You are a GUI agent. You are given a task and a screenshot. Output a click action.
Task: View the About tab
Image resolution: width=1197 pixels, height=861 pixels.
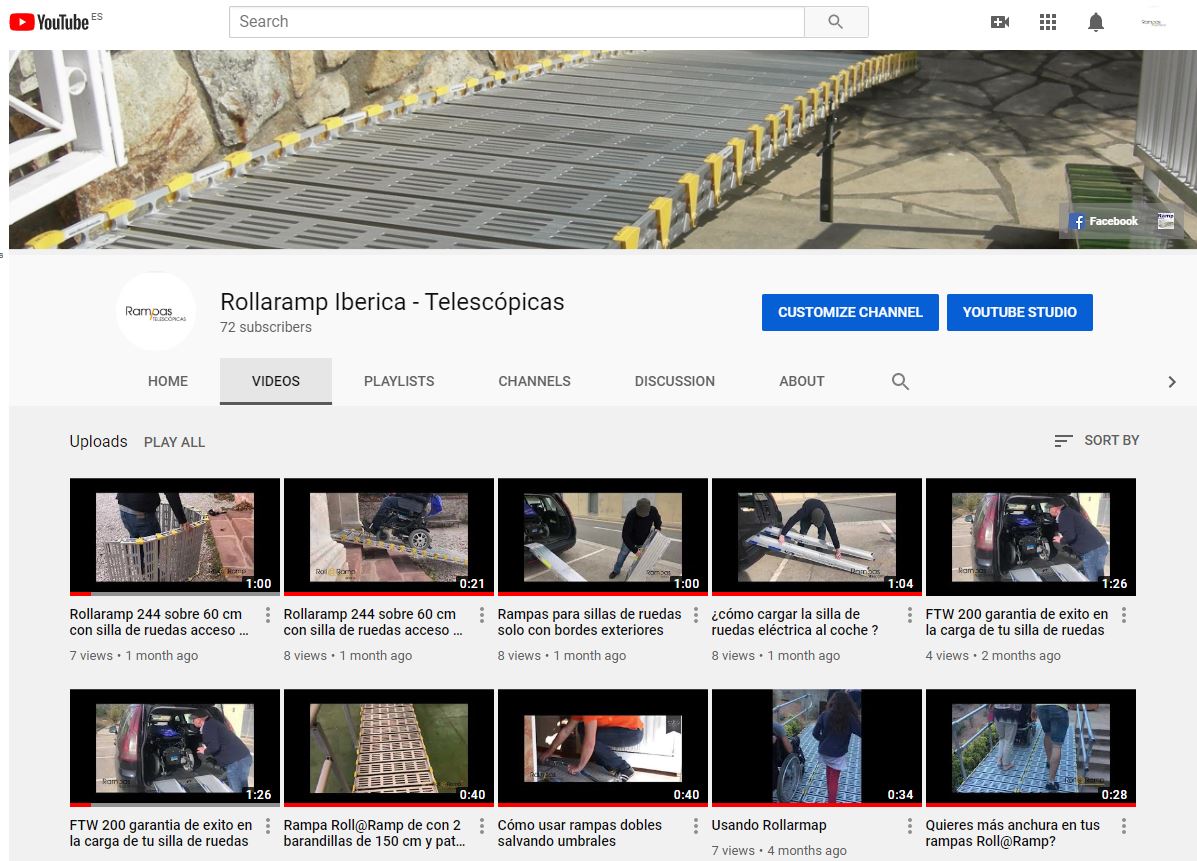click(802, 381)
